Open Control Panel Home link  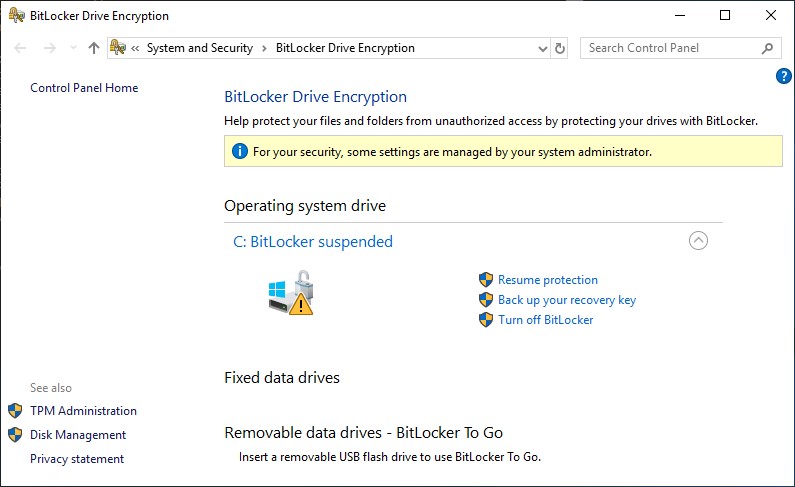[84, 88]
